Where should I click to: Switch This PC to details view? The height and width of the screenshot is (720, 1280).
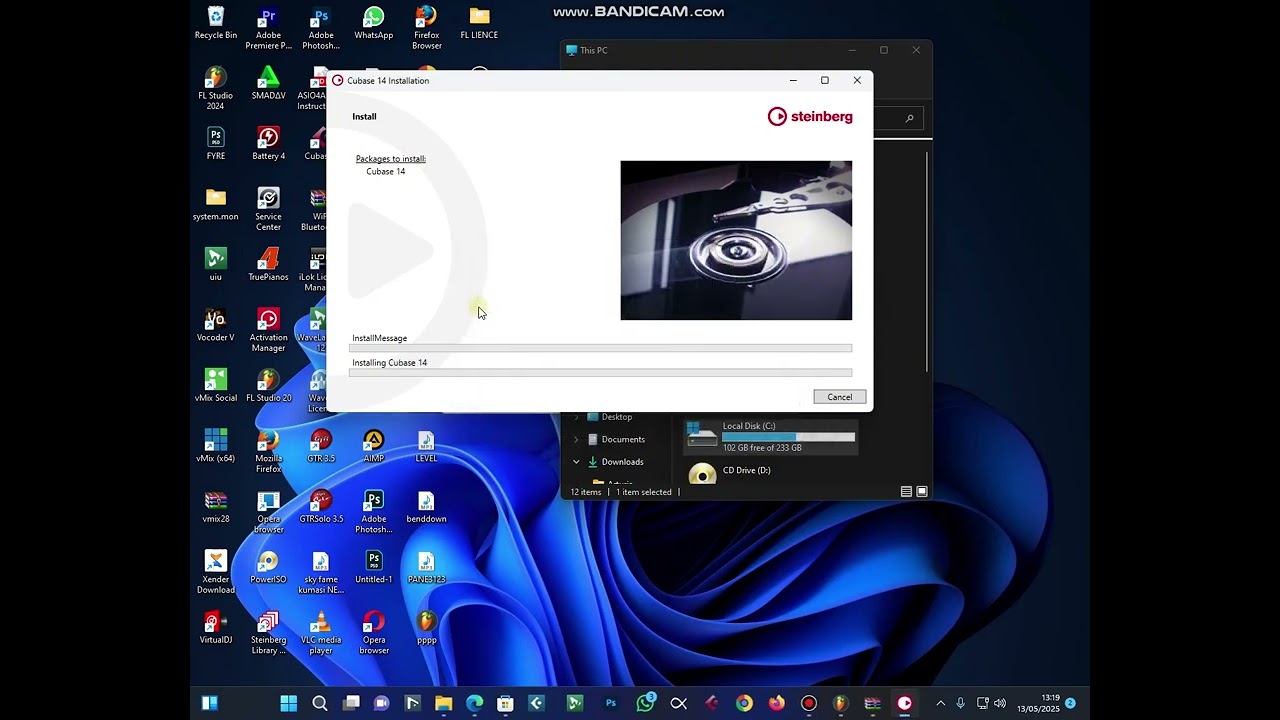tap(906, 492)
